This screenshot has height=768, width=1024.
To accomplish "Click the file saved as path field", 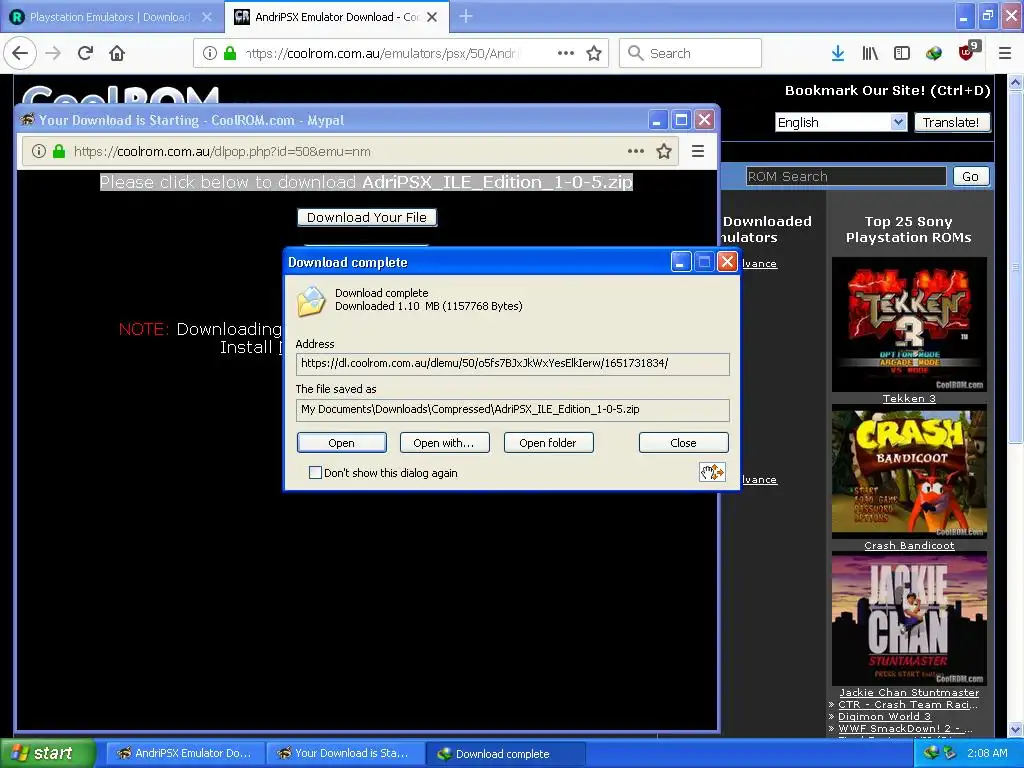I will (x=513, y=409).
